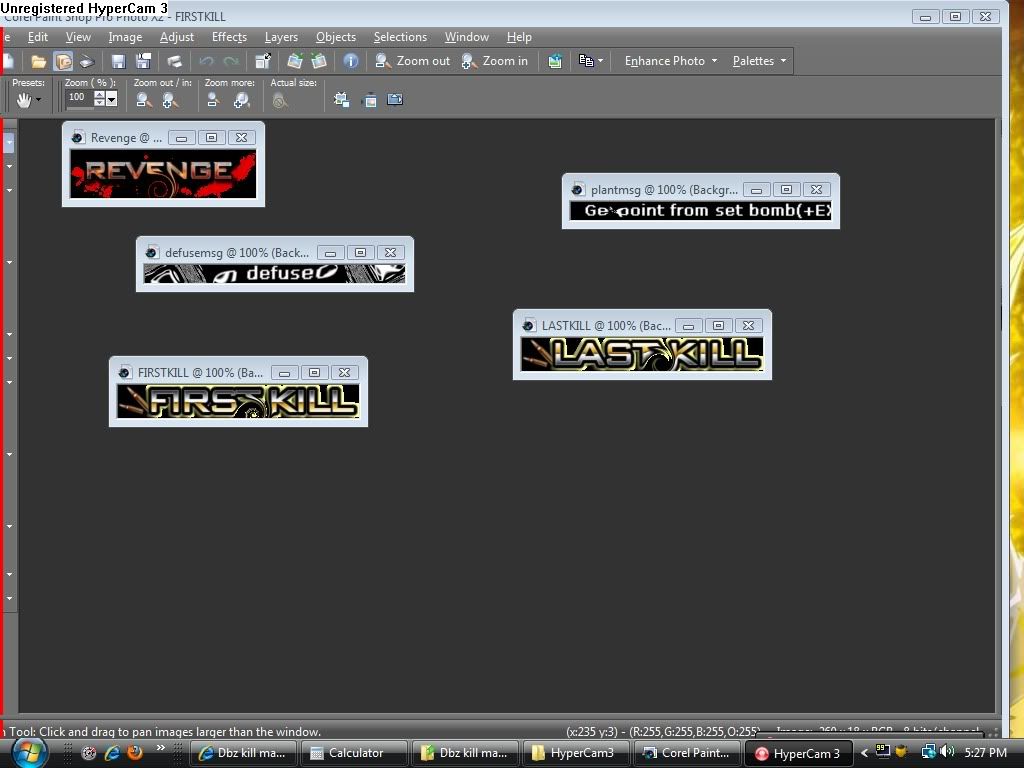Click the Resize image icon

[x=263, y=61]
